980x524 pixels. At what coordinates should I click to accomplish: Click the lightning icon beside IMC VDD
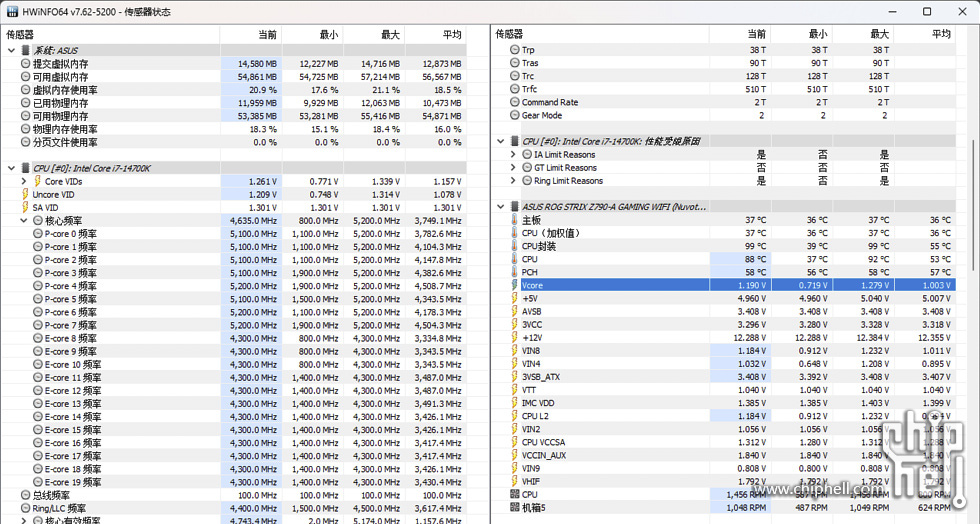514,403
